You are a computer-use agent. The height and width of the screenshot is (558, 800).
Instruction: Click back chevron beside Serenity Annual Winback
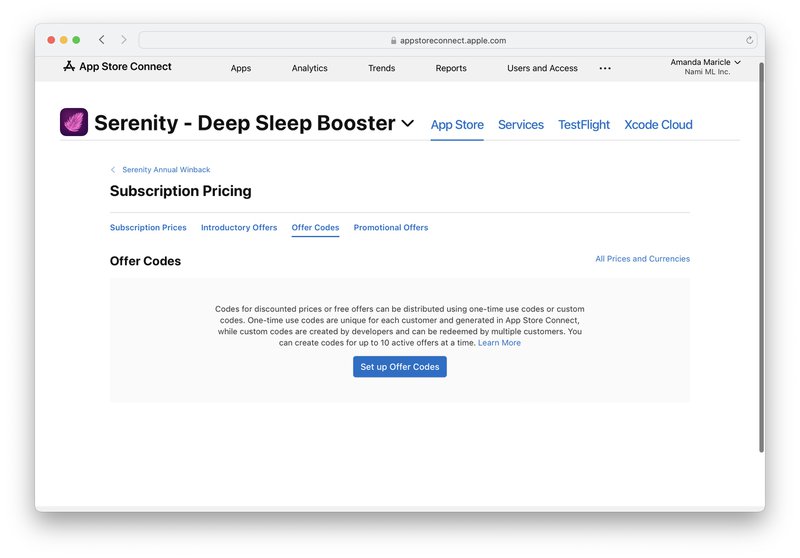tap(113, 169)
